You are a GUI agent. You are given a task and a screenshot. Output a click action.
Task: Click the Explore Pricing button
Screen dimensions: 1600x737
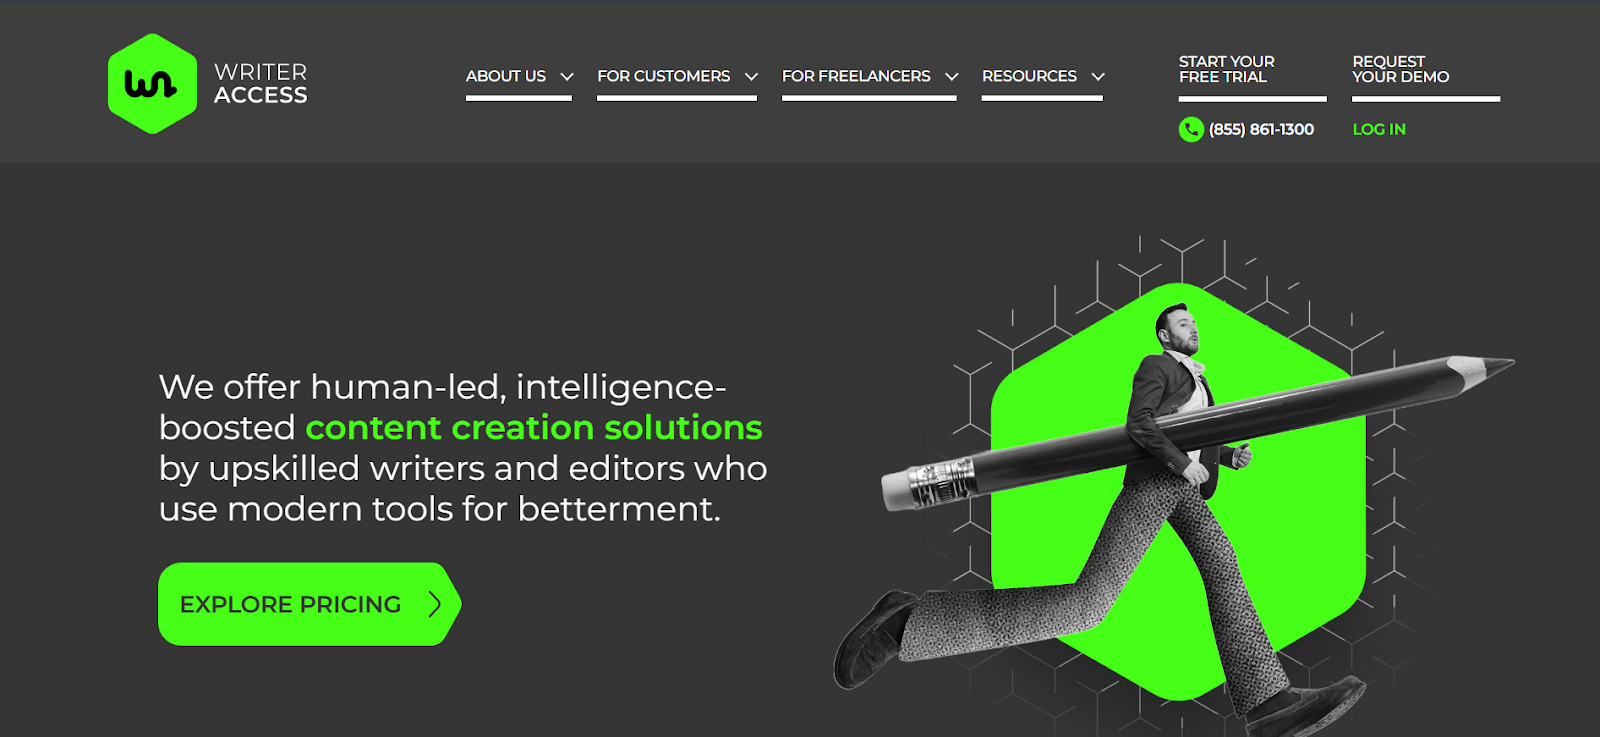click(x=309, y=604)
